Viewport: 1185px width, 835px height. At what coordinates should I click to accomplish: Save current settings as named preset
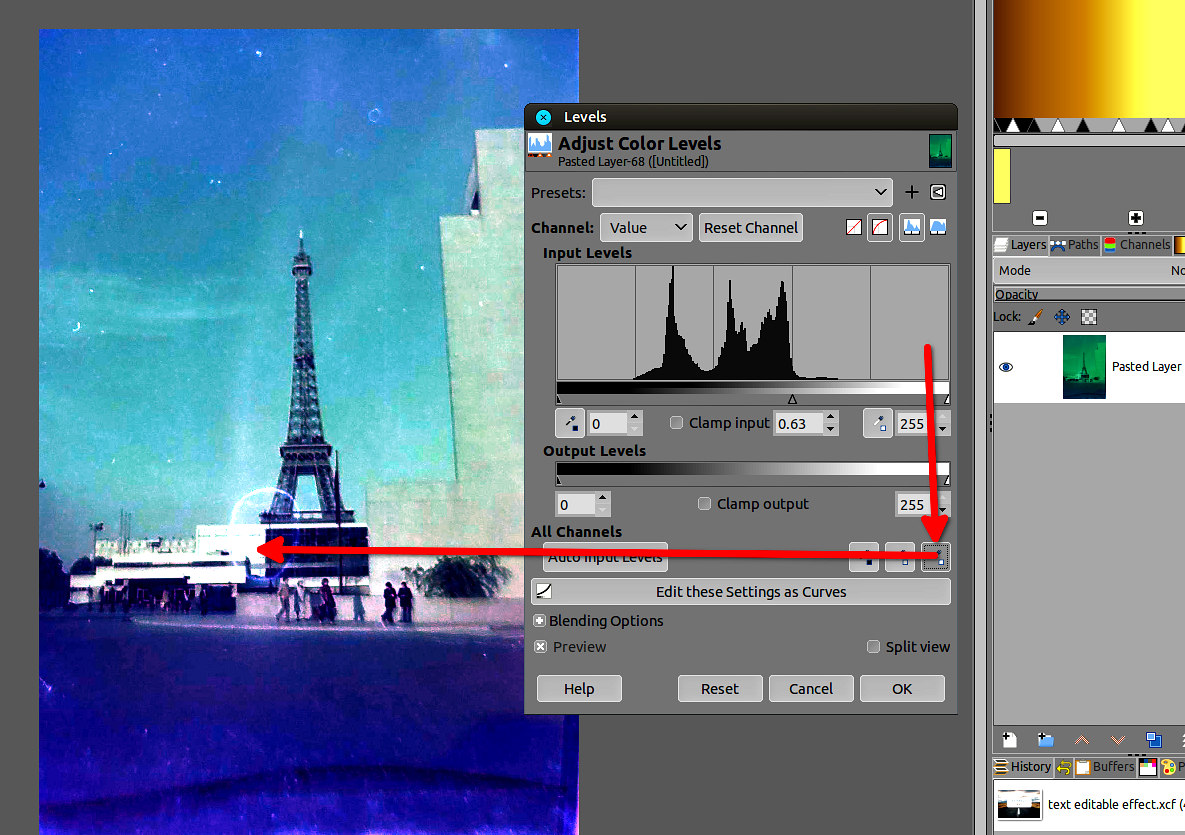pyautogui.click(x=911, y=192)
